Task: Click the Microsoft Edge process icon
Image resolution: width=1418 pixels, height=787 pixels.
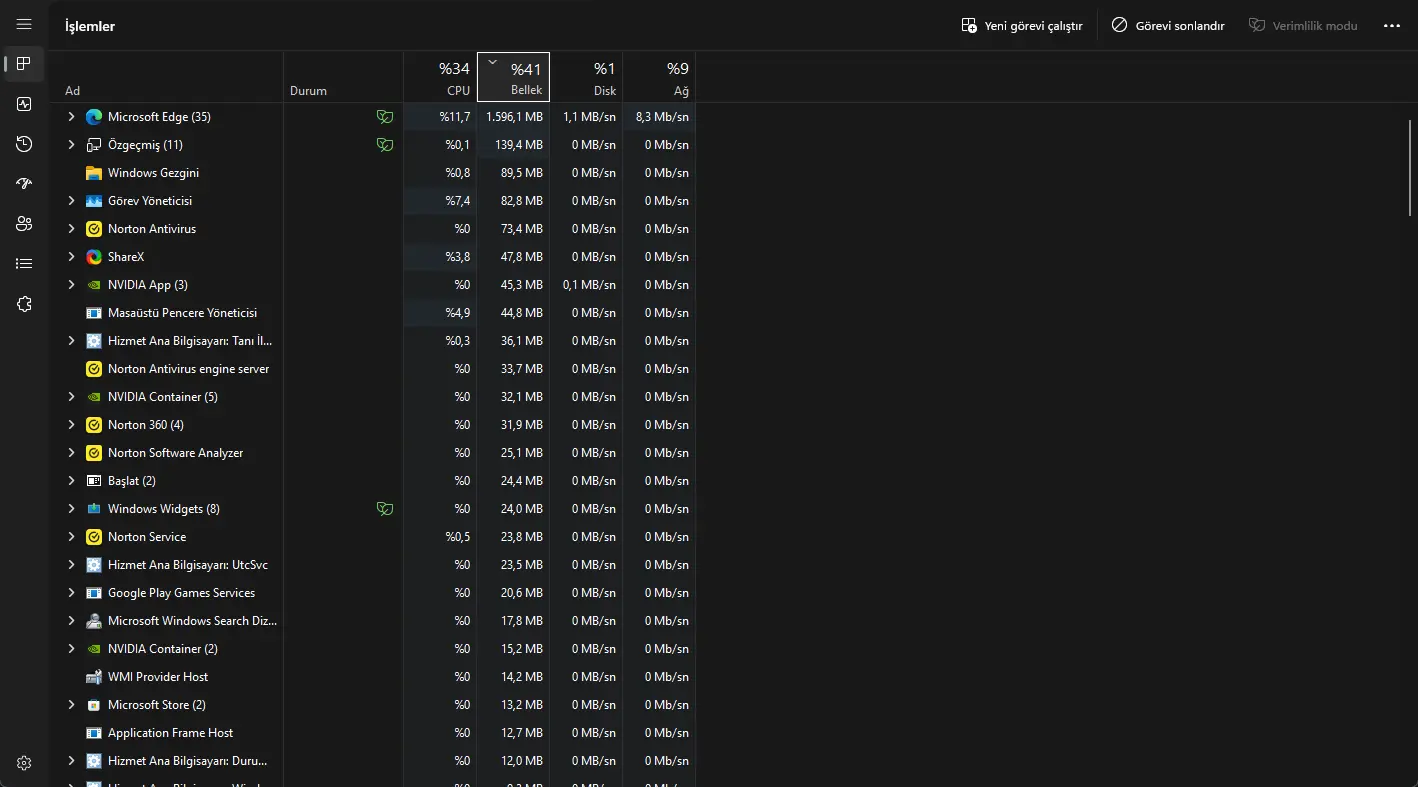Action: point(94,117)
